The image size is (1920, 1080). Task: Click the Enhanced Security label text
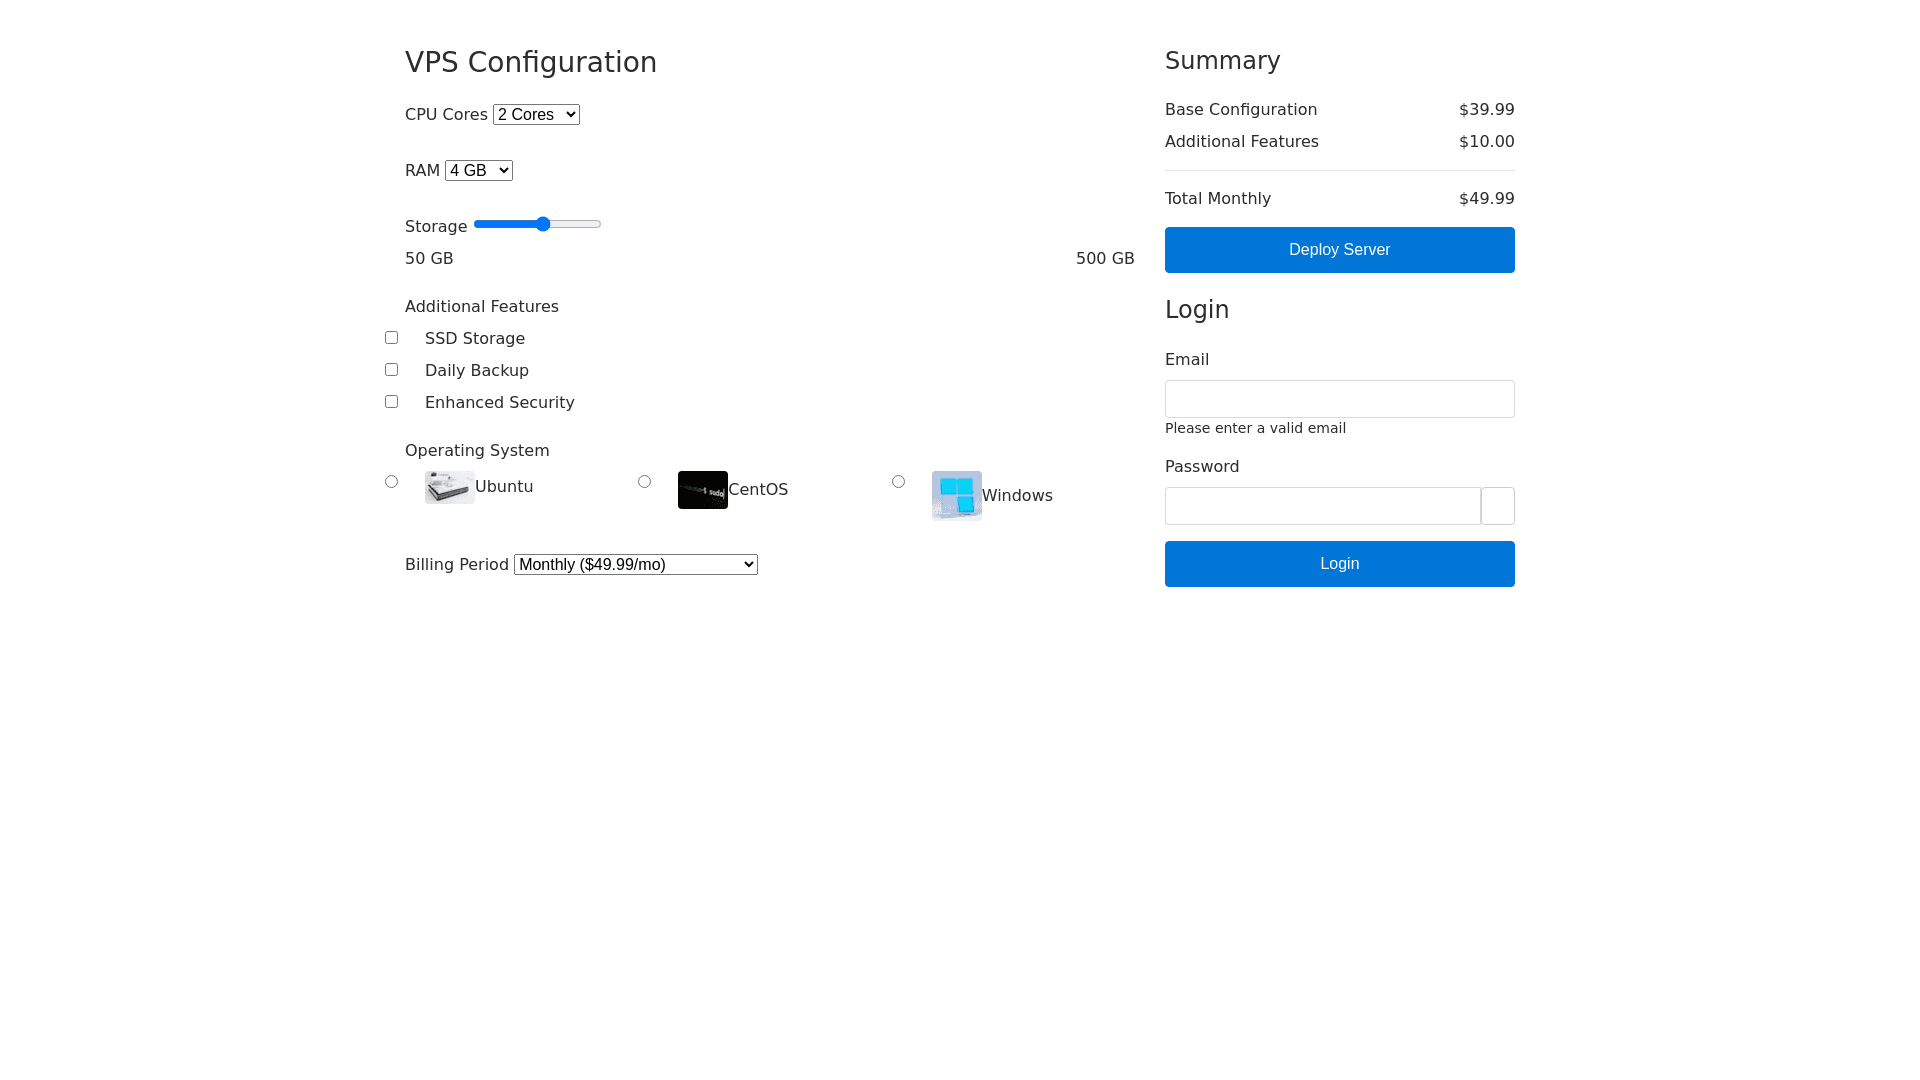499,403
